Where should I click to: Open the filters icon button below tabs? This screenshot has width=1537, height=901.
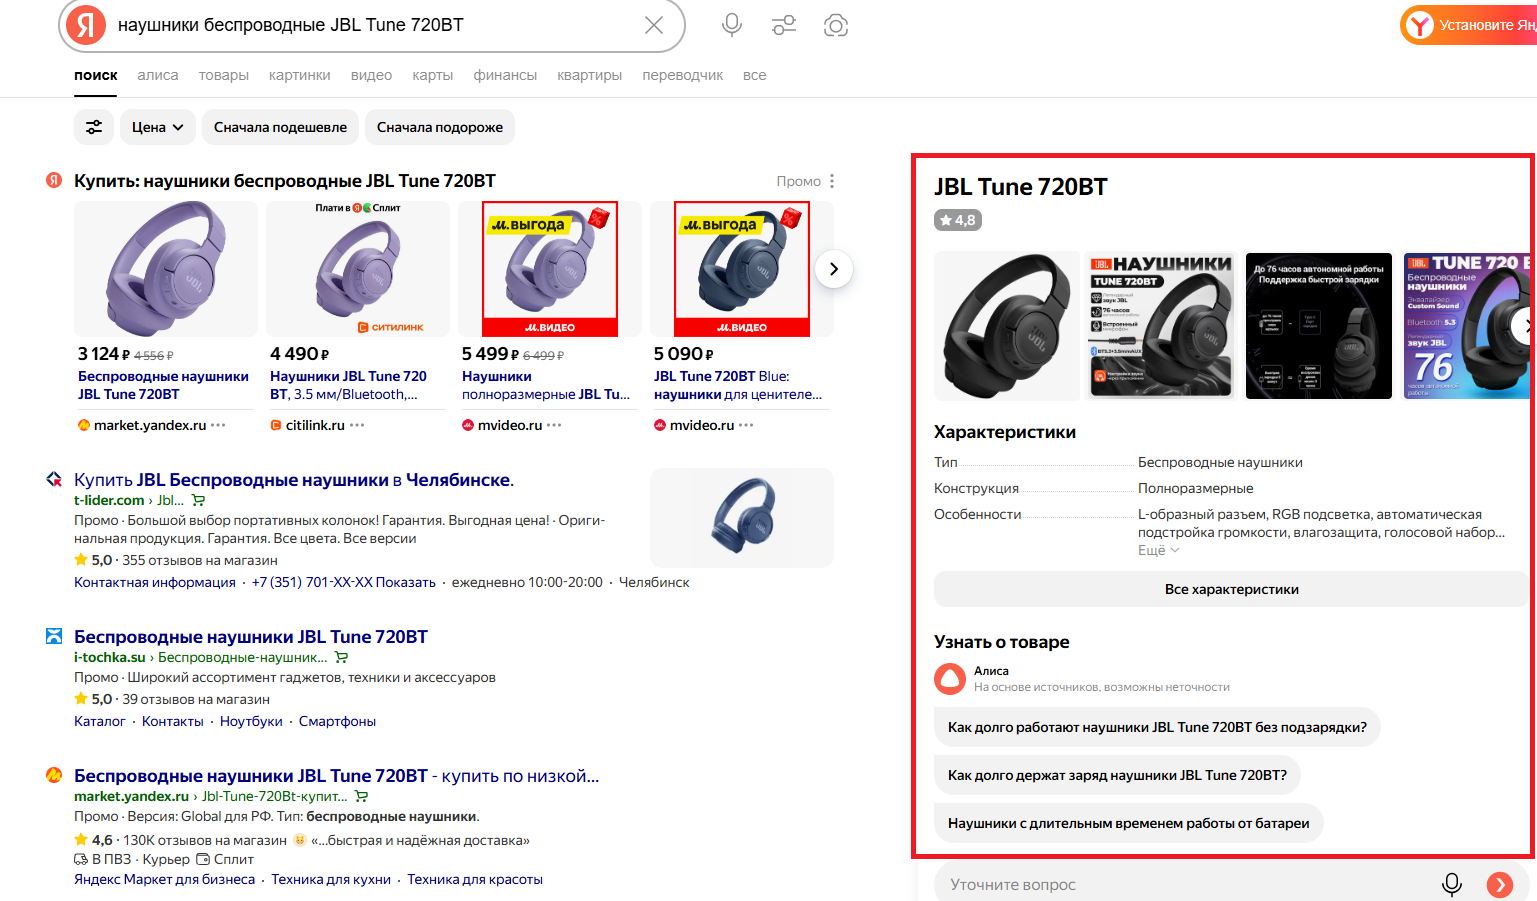pos(94,127)
